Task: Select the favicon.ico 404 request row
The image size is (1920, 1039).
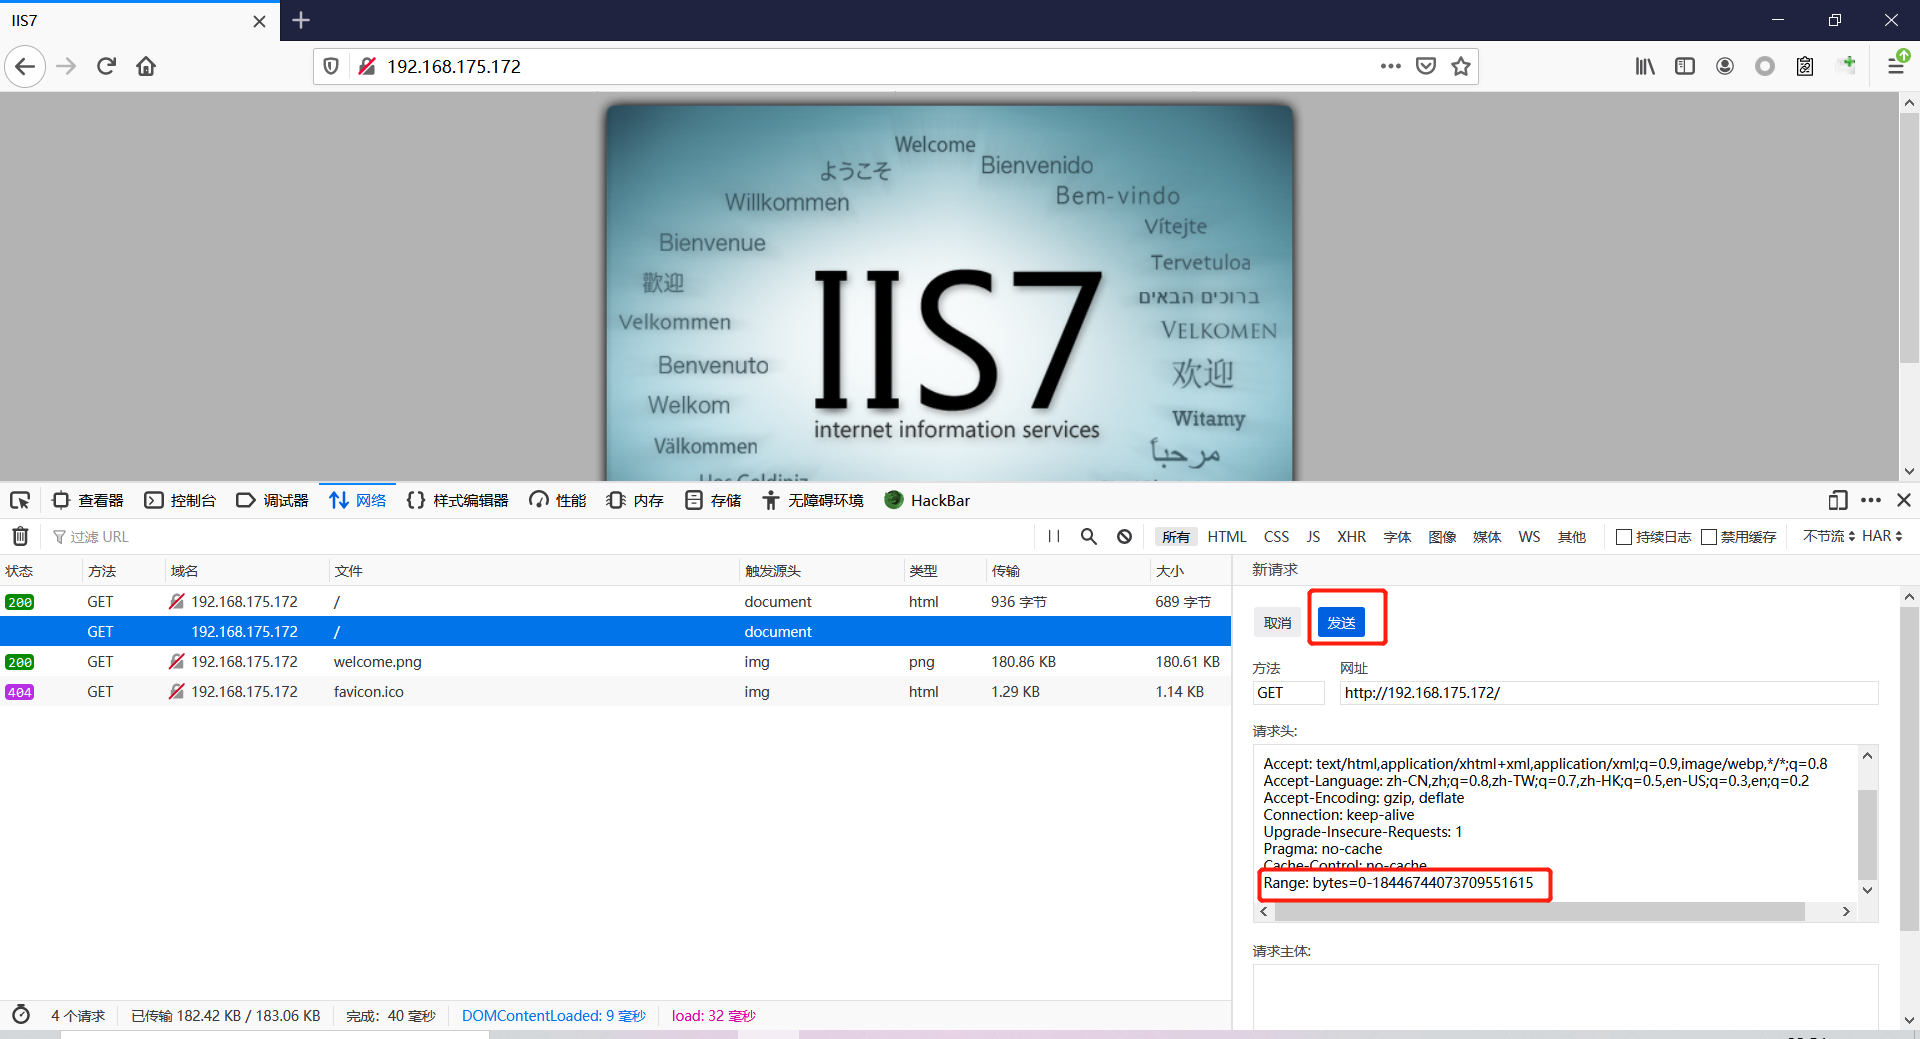Action: (x=615, y=691)
